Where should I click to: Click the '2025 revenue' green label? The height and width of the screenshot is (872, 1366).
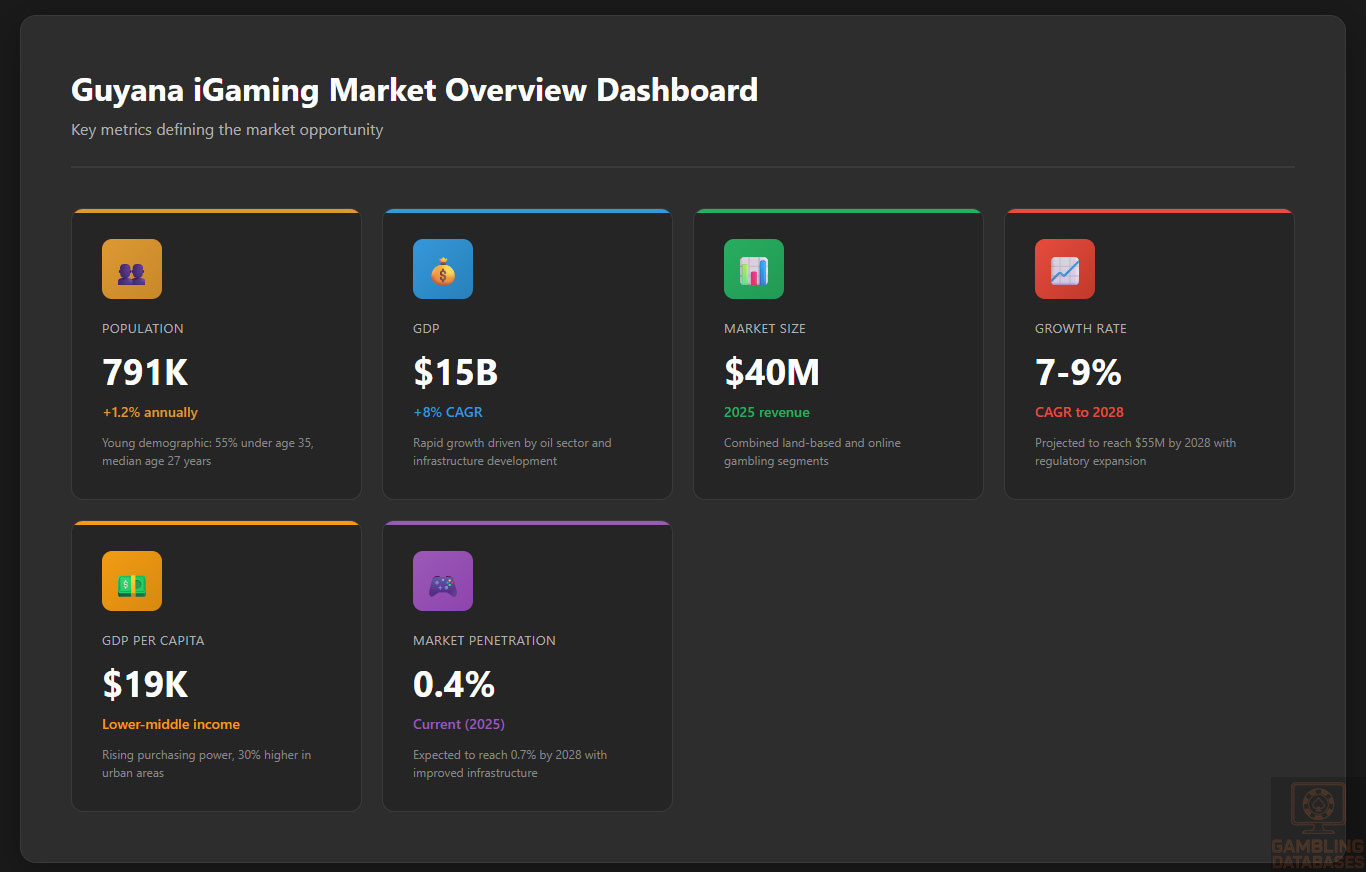point(767,412)
